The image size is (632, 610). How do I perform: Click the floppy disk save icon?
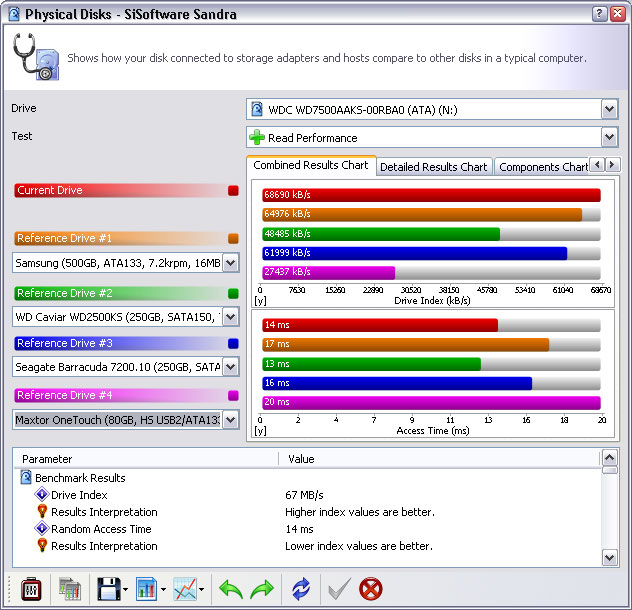coord(108,589)
